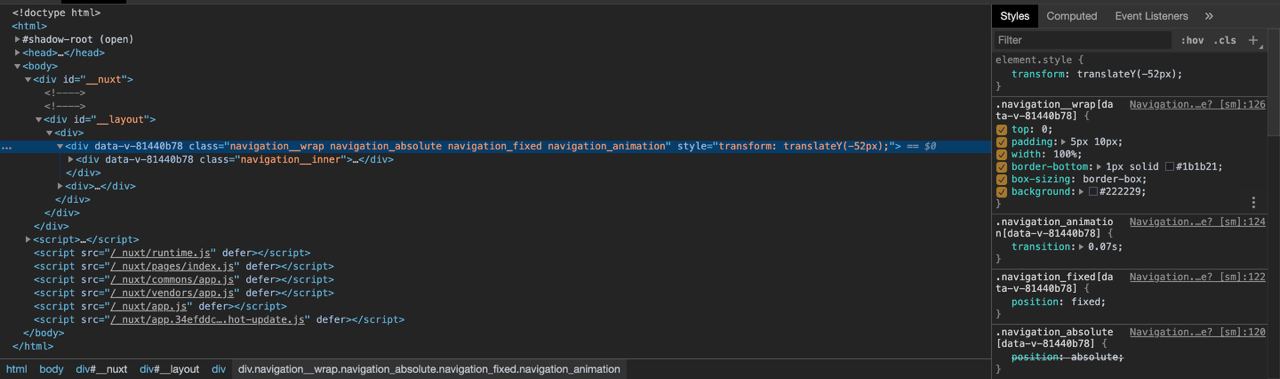This screenshot has width=1280, height=379.
Task: Click the three-dot actions beside selected DOM node
Action: pyautogui.click(x=7, y=146)
